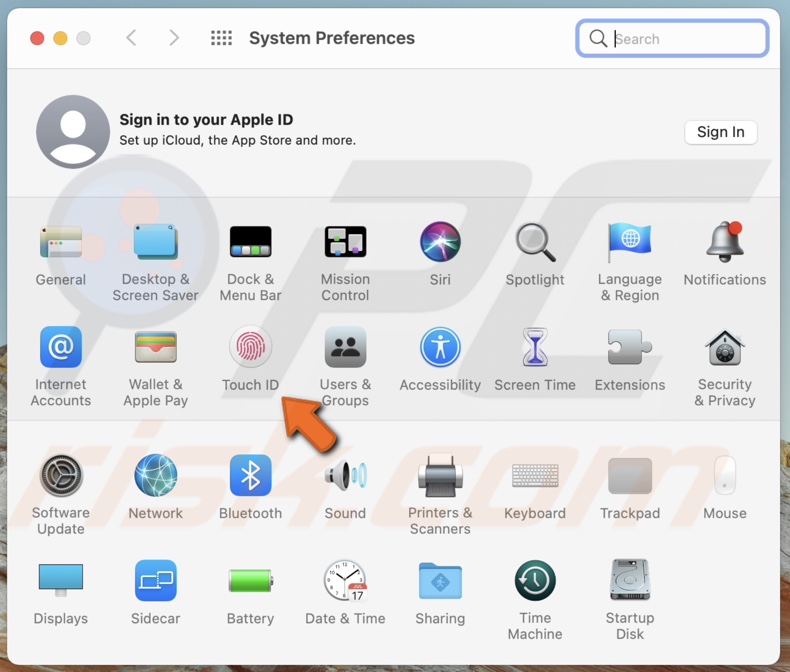Open Network preferences globe
Viewport: 790px width, 672px height.
[x=156, y=476]
